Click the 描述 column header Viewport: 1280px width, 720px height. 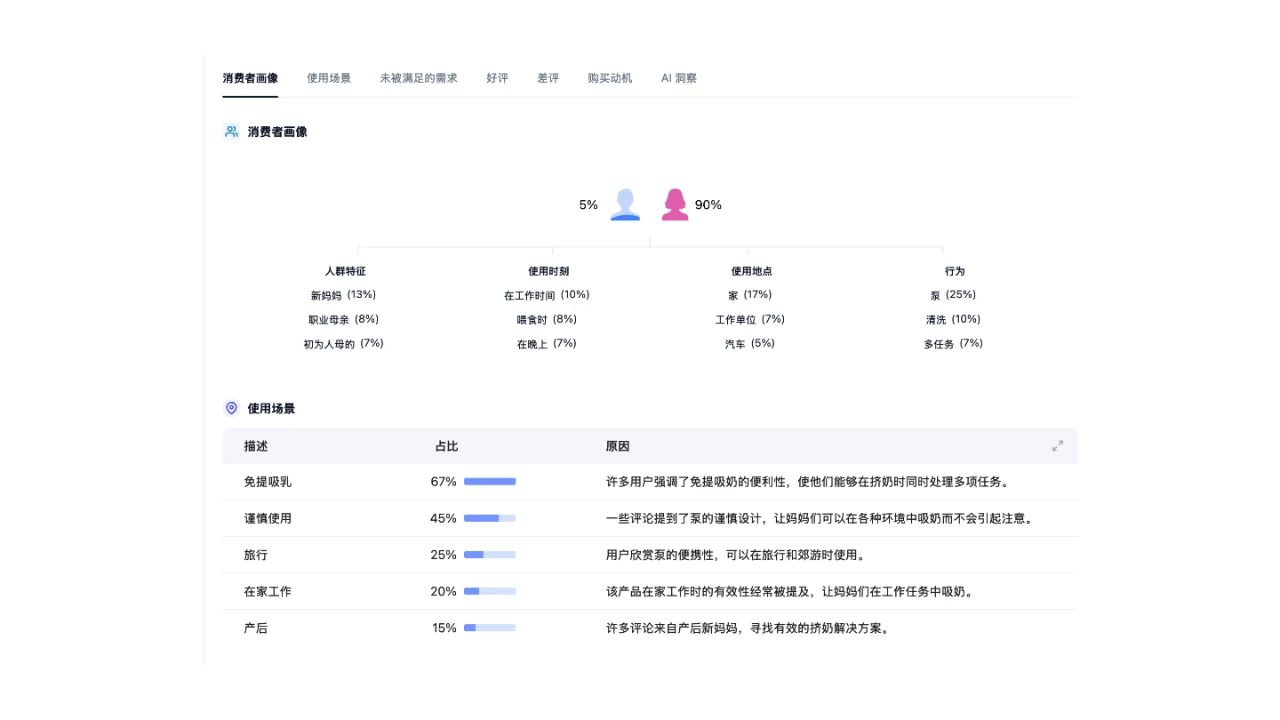click(257, 446)
